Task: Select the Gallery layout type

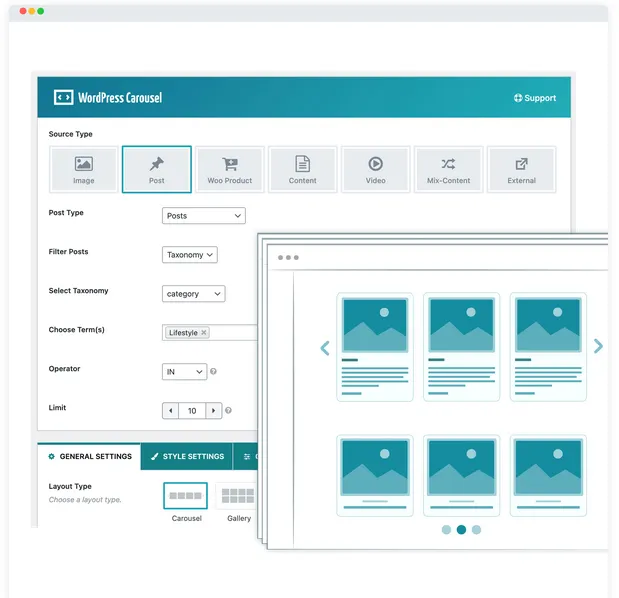Action: pos(236,496)
